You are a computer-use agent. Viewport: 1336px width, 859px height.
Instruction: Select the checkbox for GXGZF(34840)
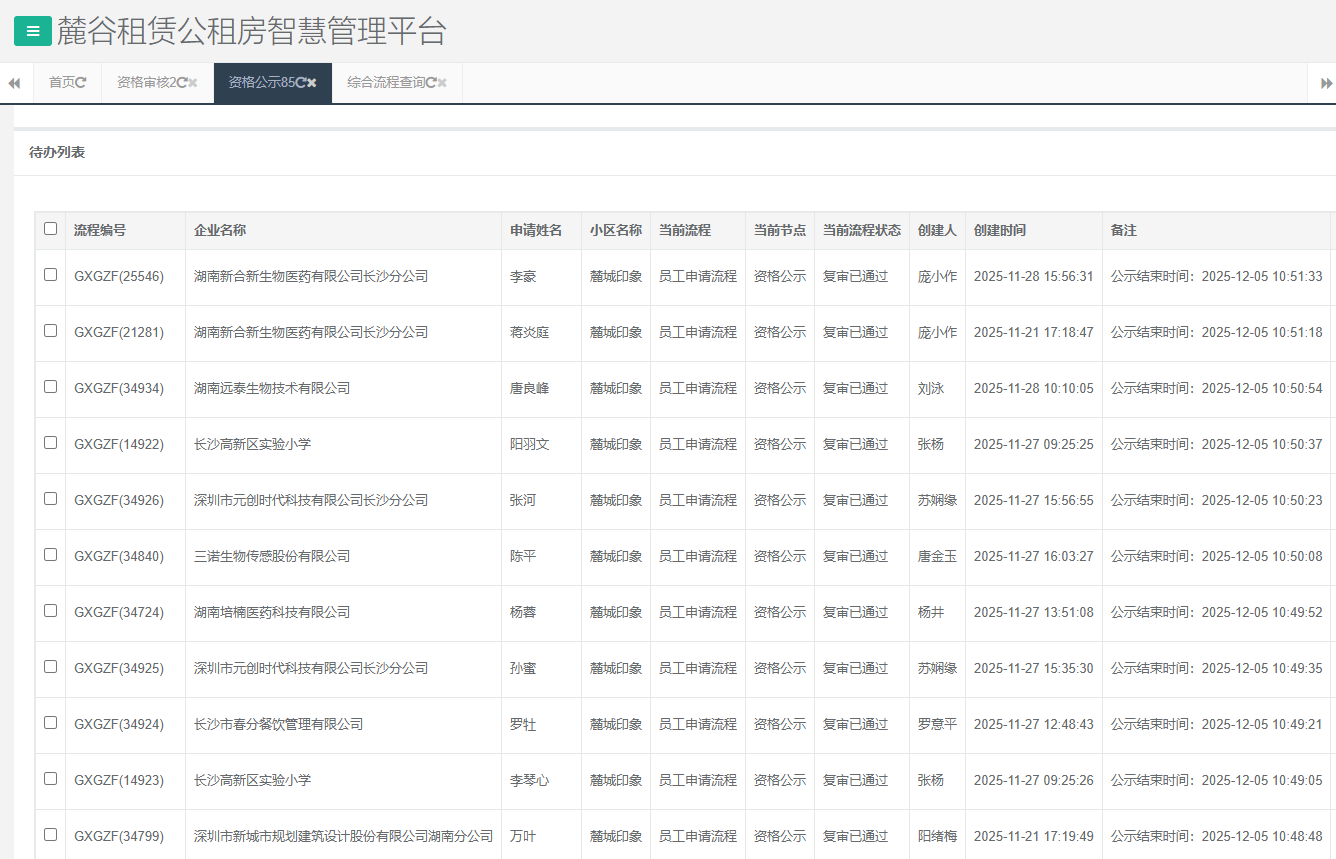51,555
